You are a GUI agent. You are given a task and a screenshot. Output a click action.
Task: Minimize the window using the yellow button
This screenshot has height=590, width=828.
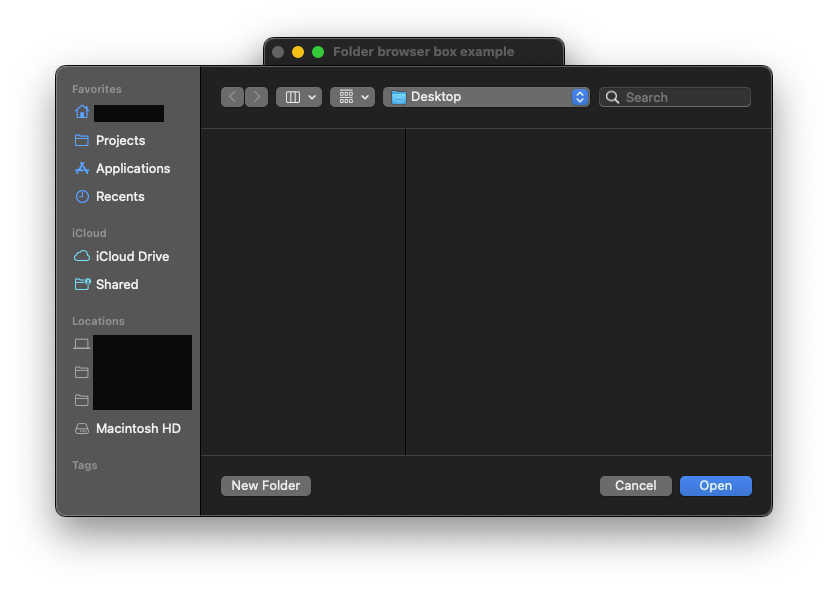point(298,52)
